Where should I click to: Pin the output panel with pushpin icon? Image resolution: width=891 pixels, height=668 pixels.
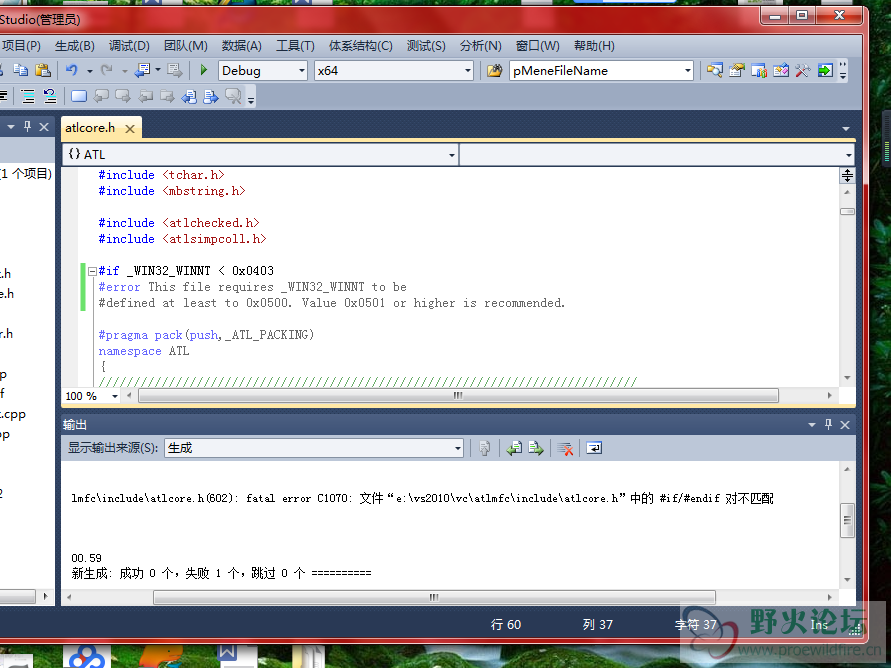pyautogui.click(x=828, y=424)
